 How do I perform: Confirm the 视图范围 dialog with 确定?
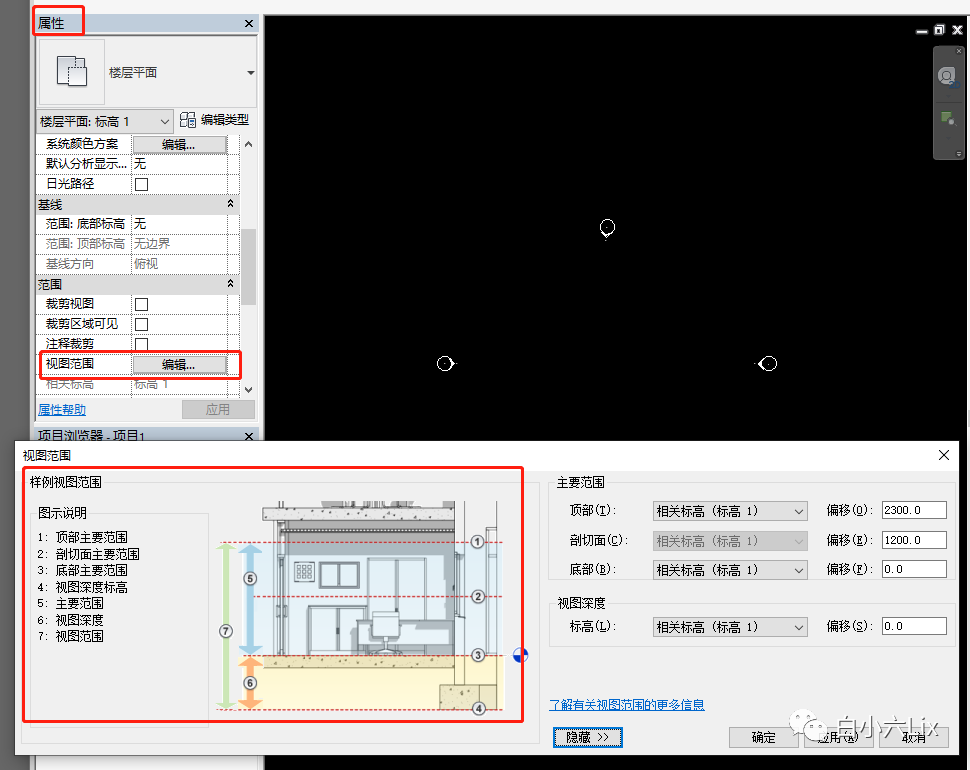[763, 738]
